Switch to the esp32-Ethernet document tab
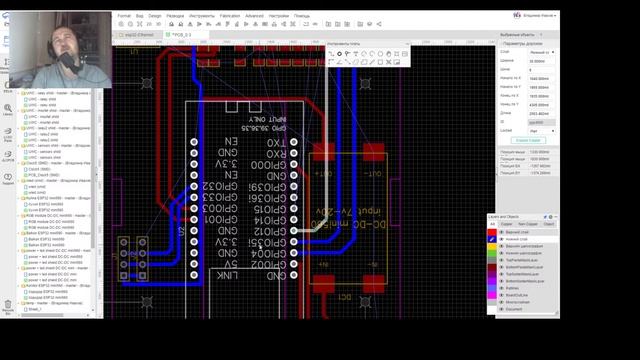 (x=137, y=35)
